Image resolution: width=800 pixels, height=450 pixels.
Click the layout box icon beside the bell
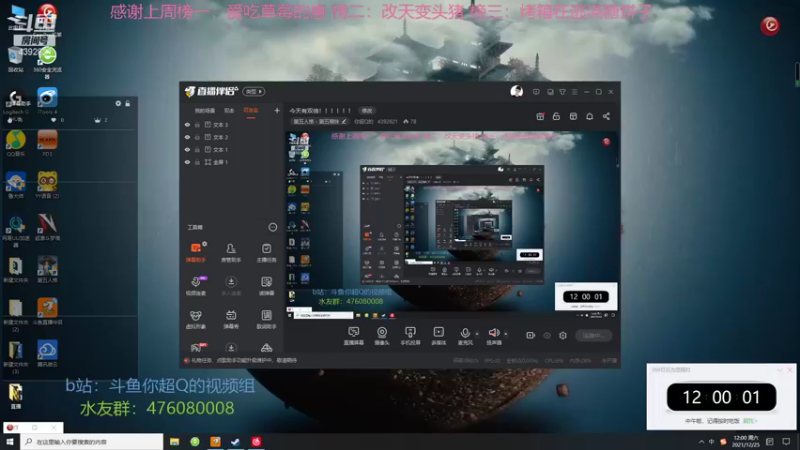click(x=573, y=116)
